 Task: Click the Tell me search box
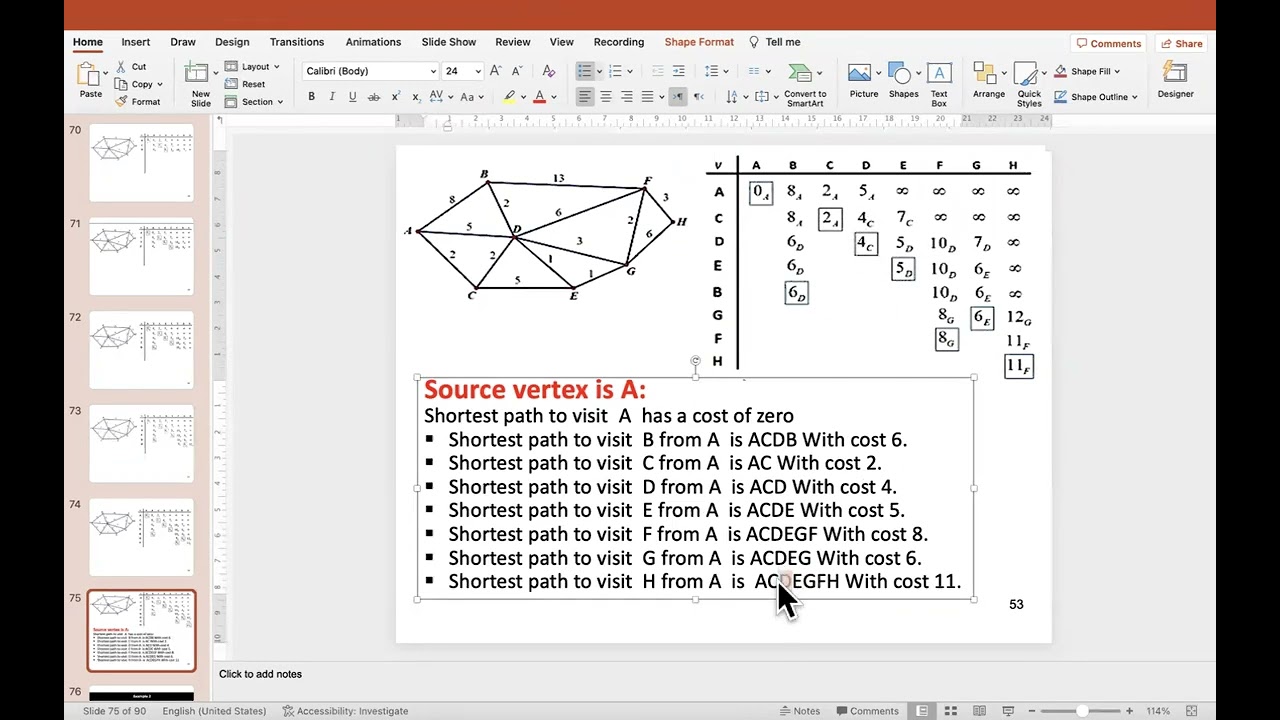775,42
